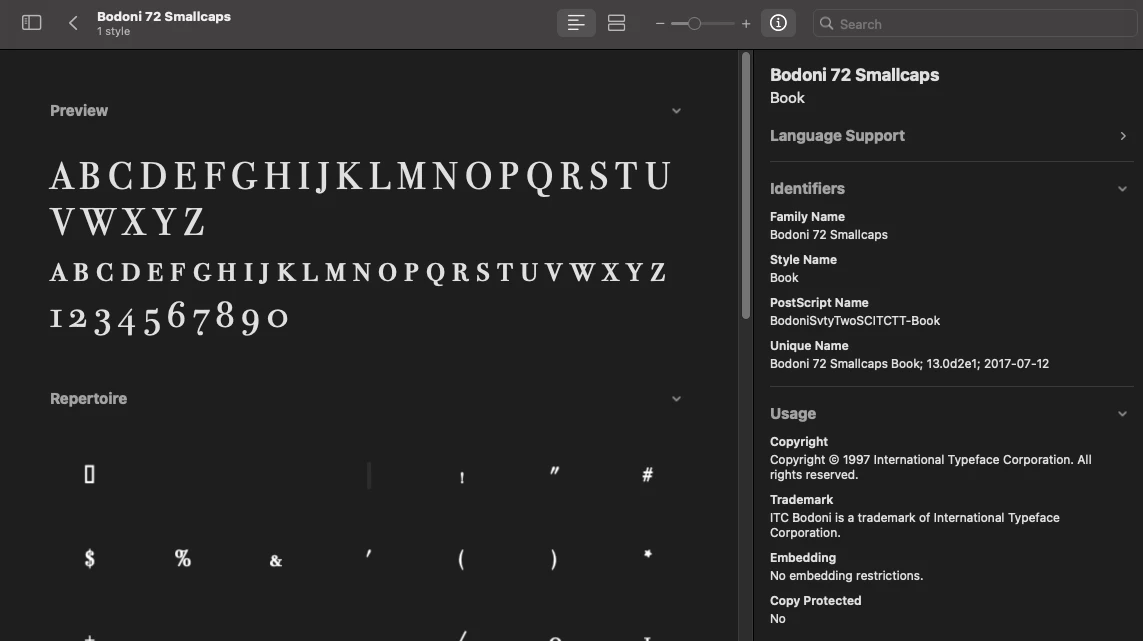The width and height of the screenshot is (1143, 641).
Task: Click the Family Name value Bodoni 72 Smallcaps
Action: (829, 235)
